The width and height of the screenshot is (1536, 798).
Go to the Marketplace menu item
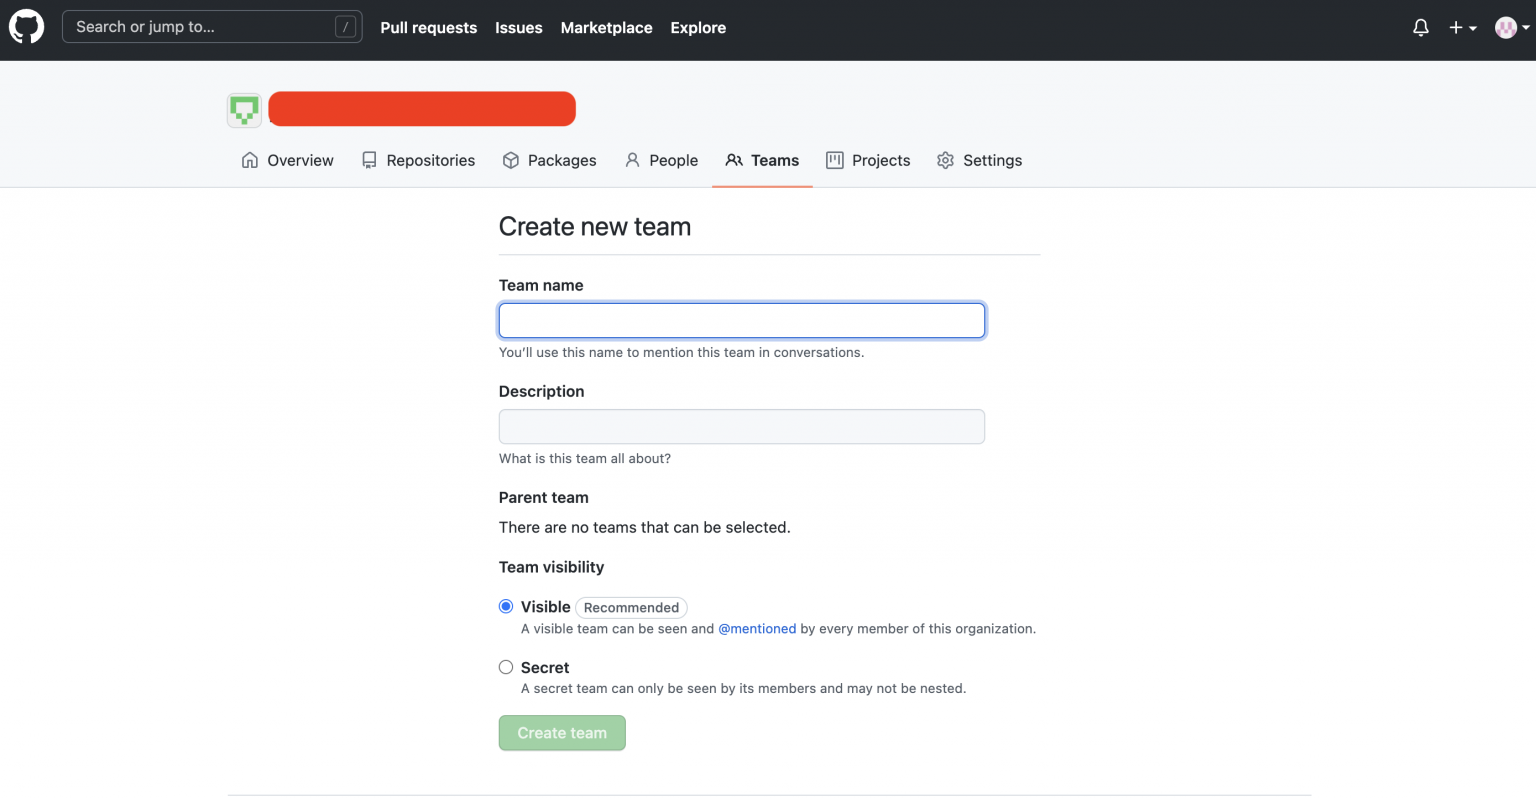[x=606, y=27]
